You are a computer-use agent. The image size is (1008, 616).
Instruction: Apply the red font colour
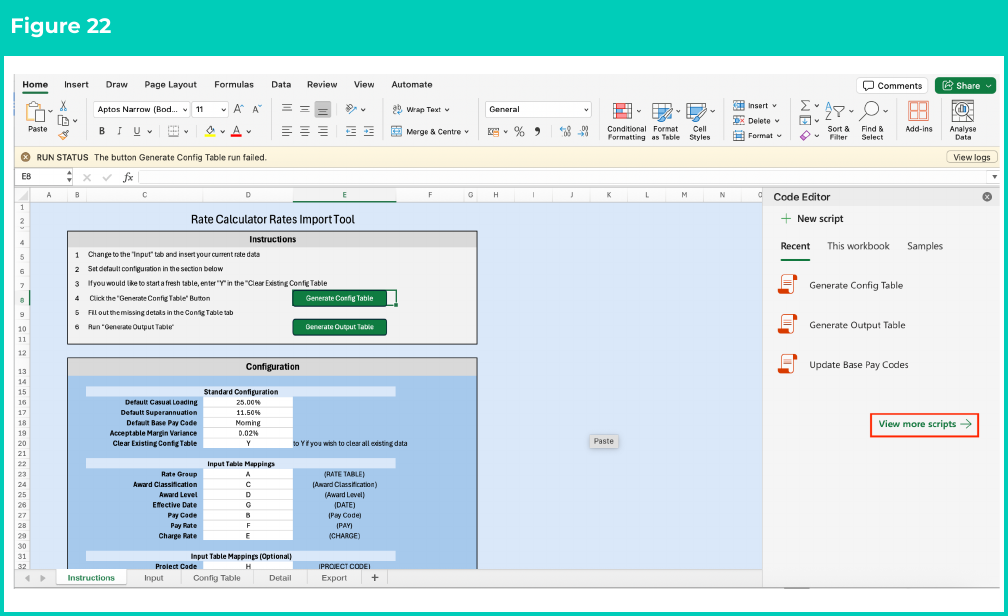[236, 131]
